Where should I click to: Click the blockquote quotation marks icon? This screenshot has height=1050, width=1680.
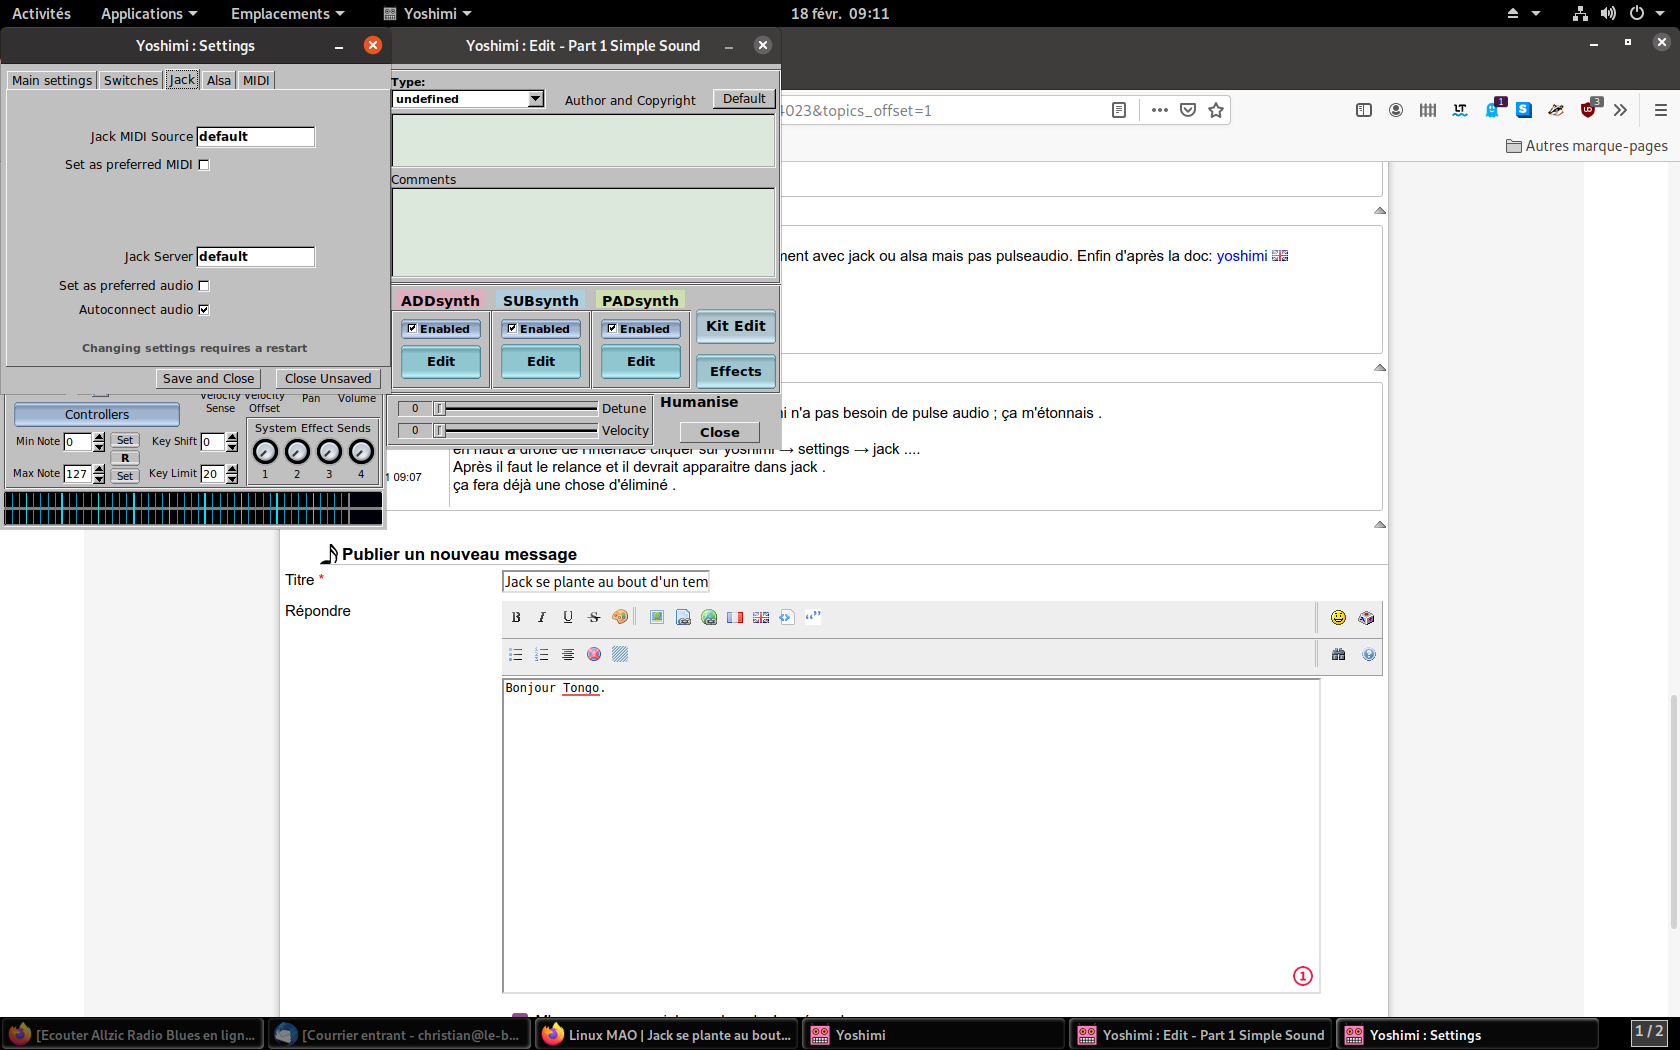813,617
